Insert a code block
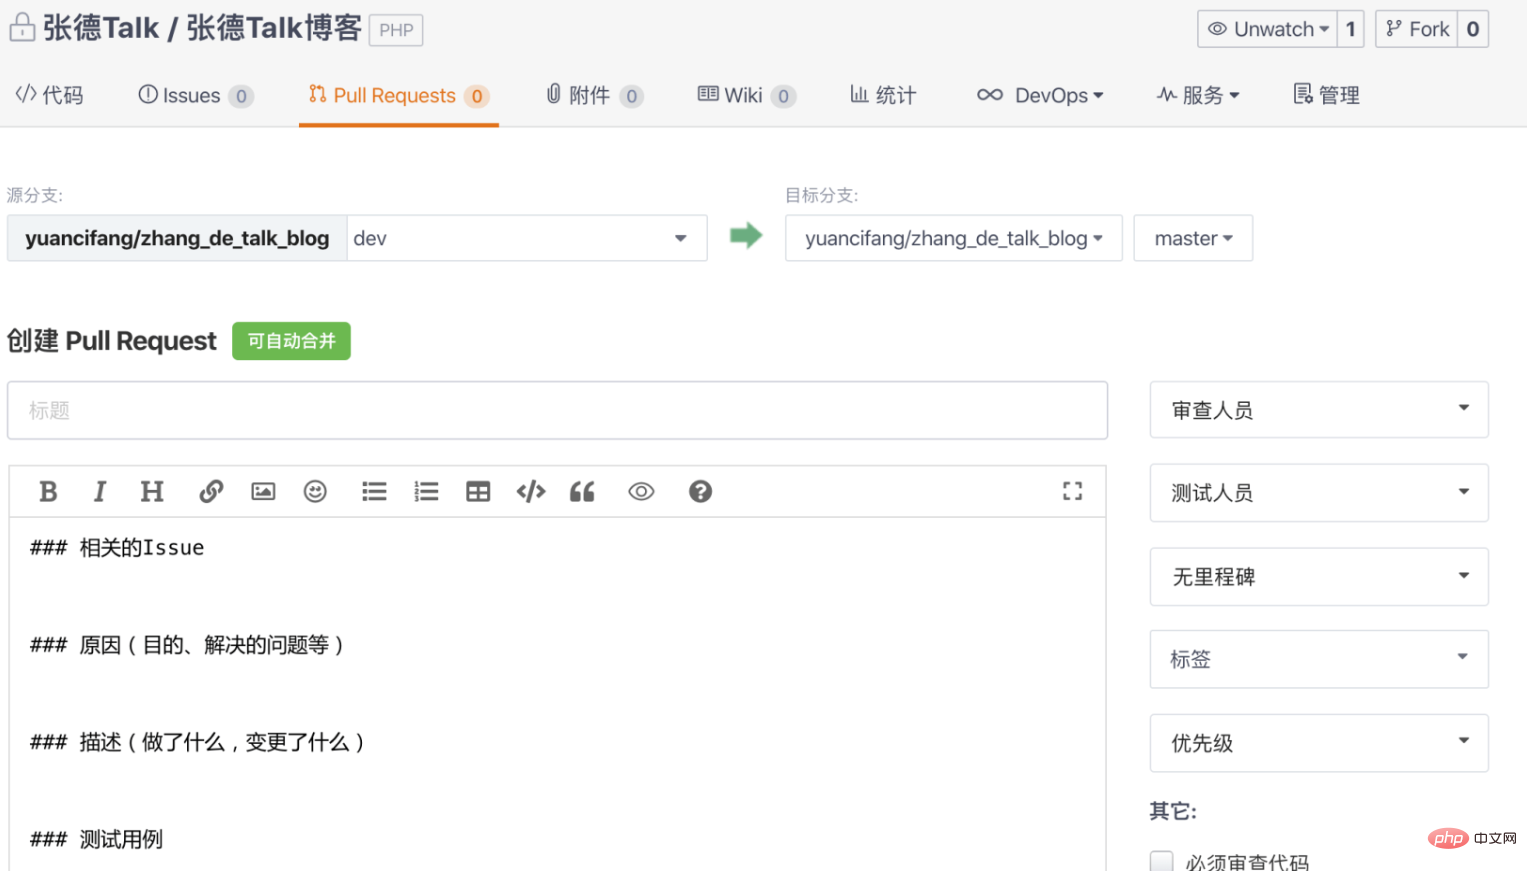1527x871 pixels. click(x=531, y=491)
